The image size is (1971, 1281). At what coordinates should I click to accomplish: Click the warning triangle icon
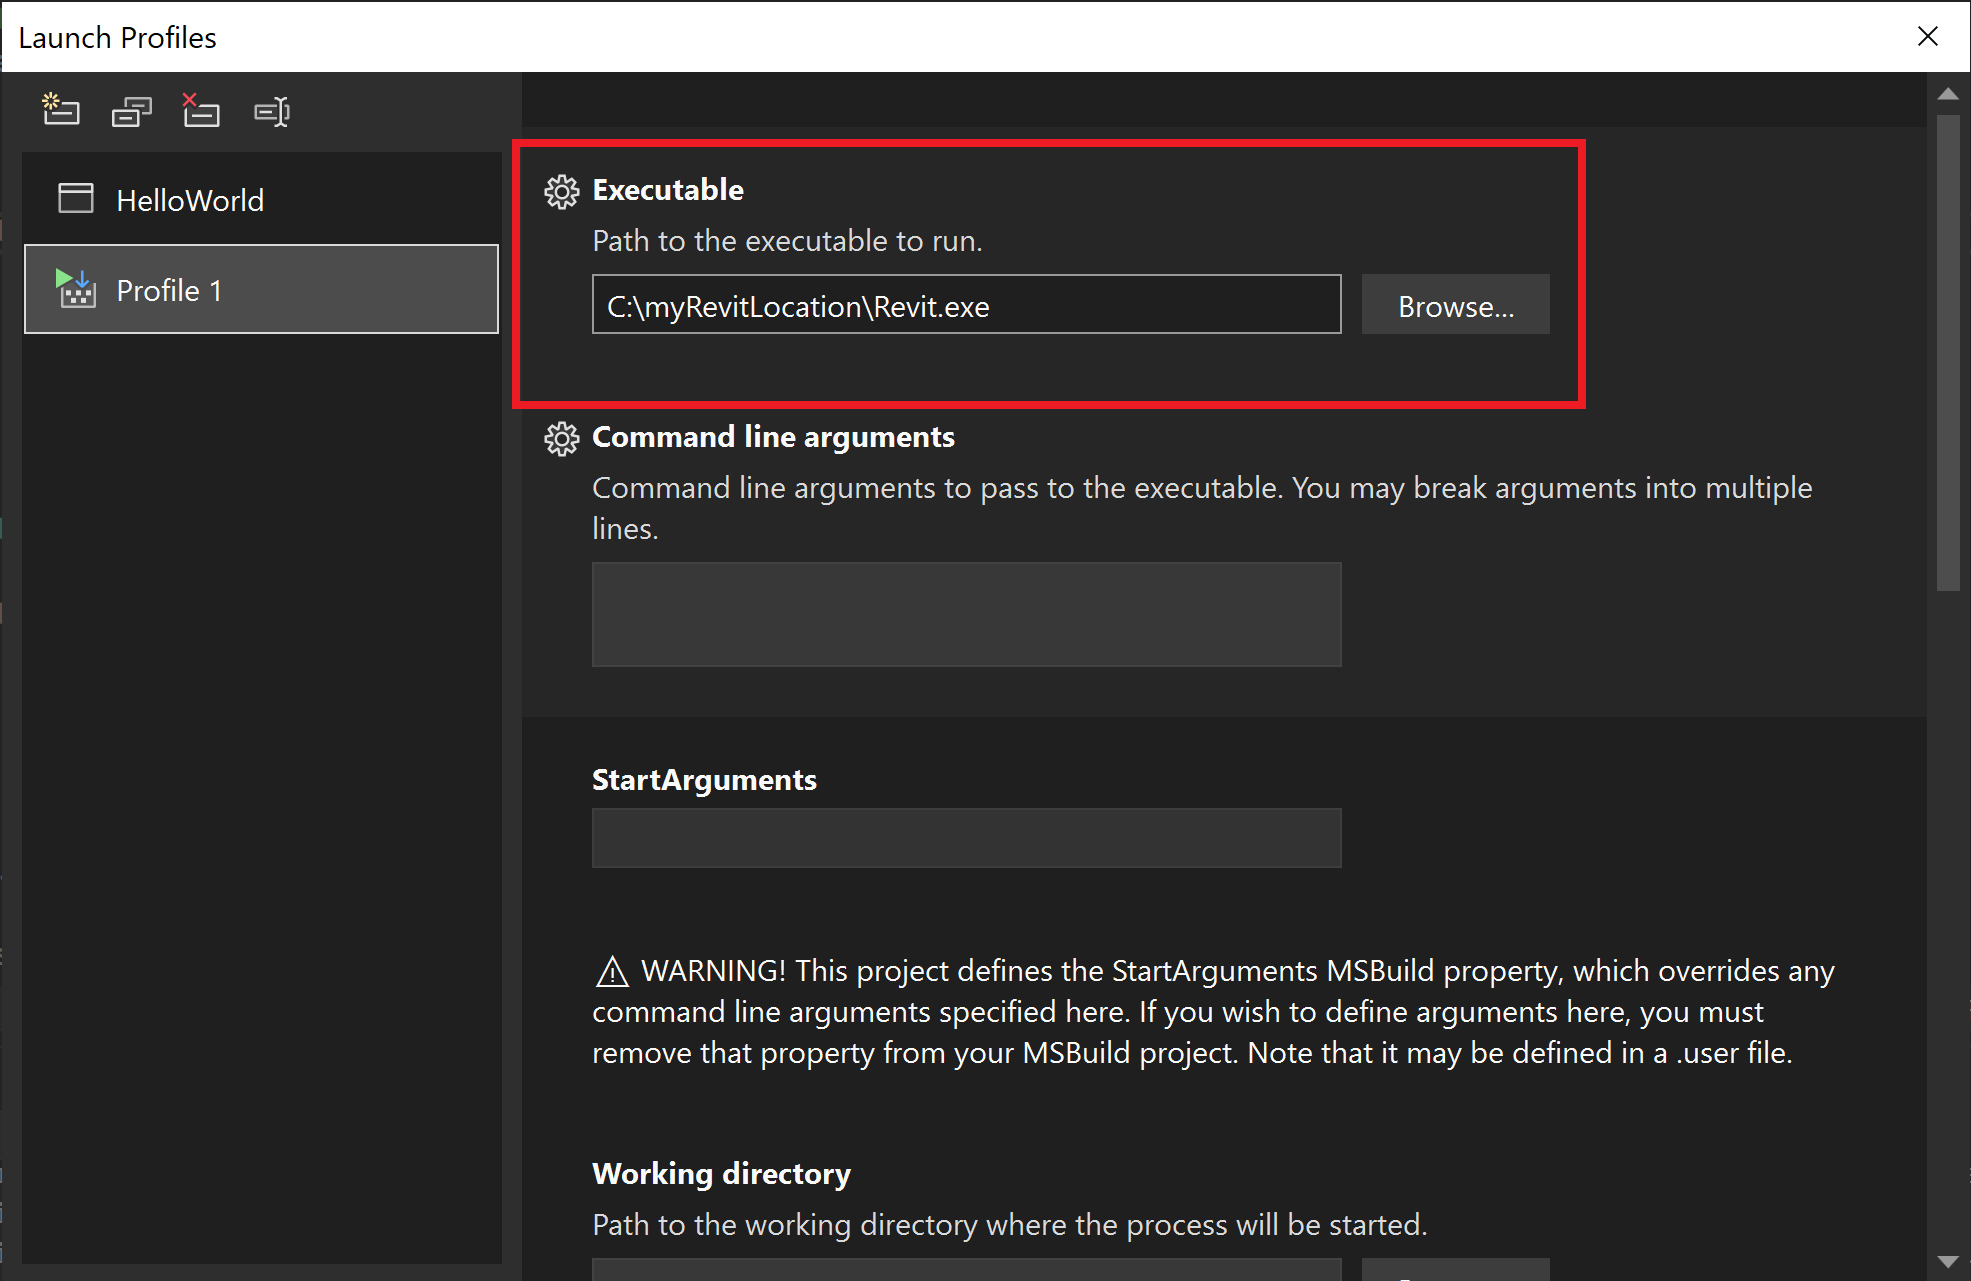coord(611,971)
